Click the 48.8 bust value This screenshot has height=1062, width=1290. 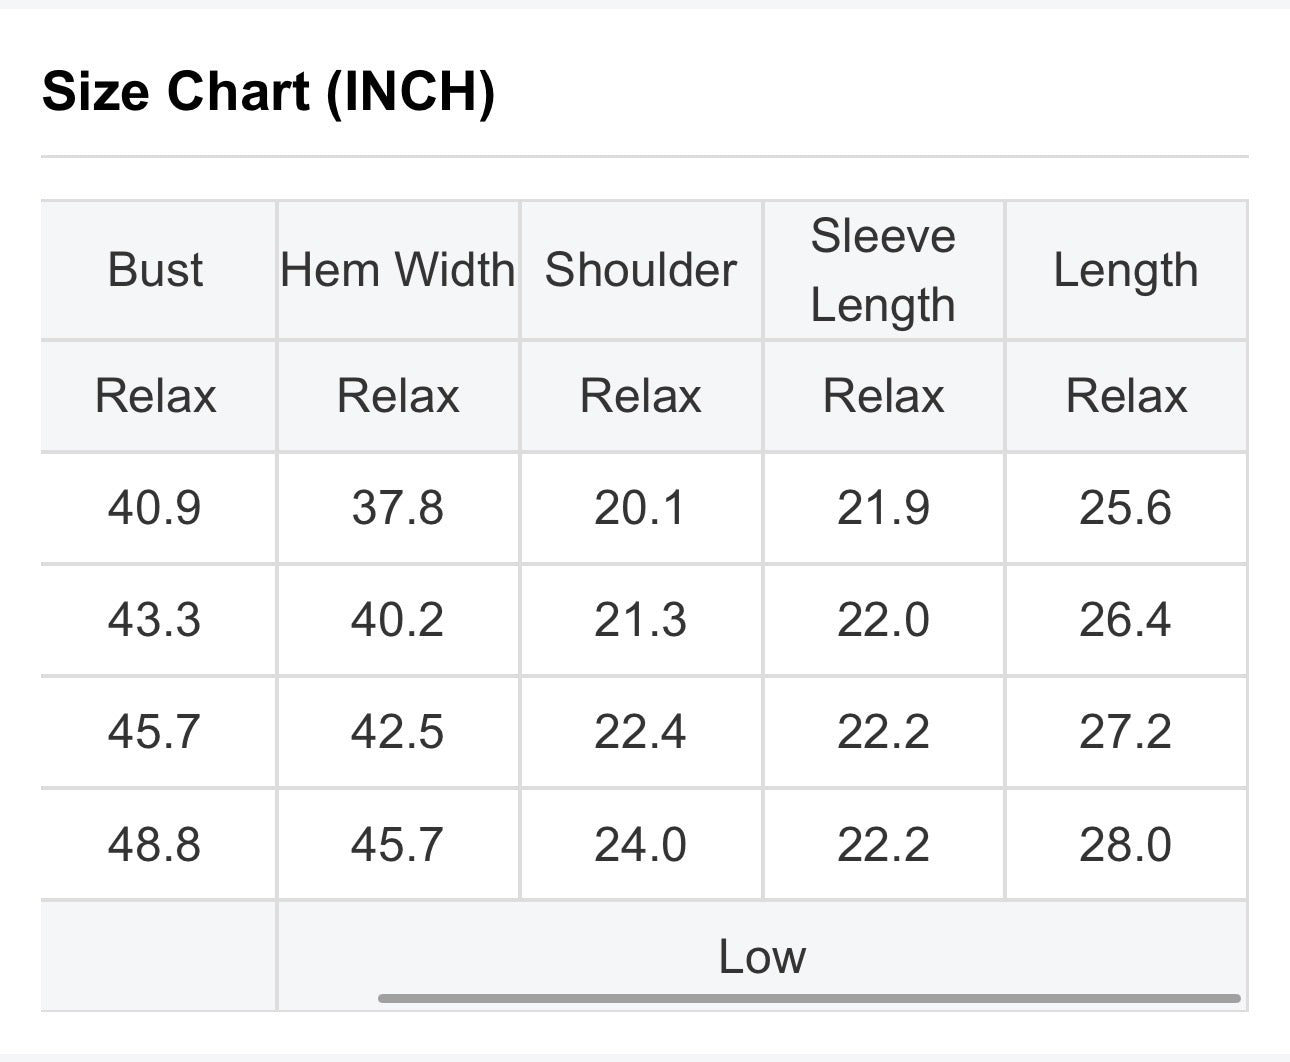[x=155, y=845]
